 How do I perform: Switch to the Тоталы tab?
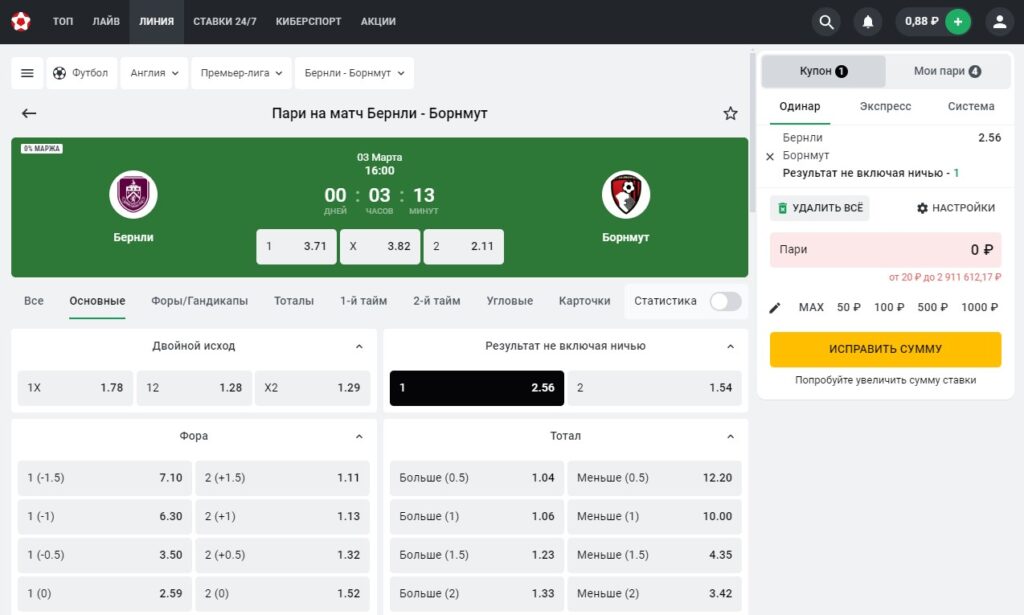[294, 301]
